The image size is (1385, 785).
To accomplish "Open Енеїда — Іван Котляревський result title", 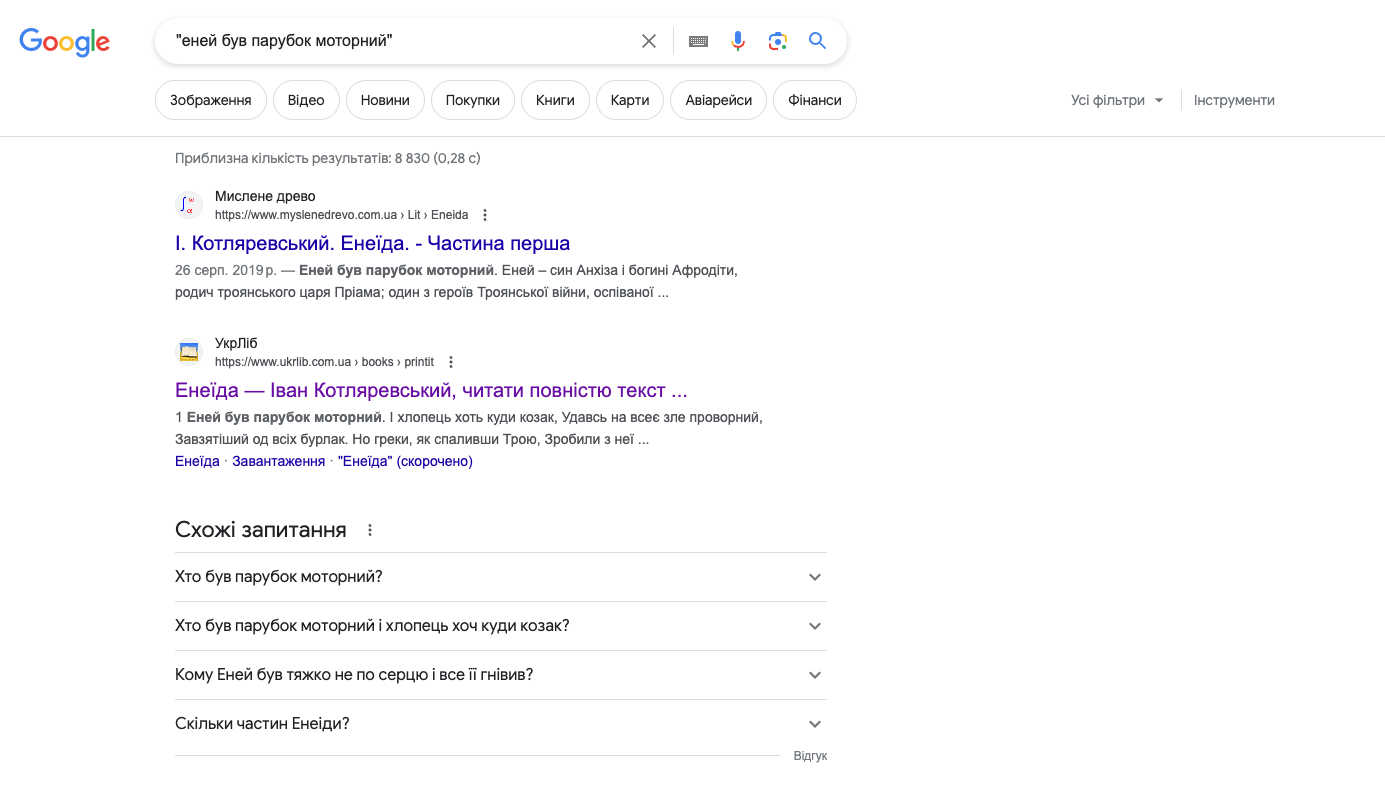I will click(x=431, y=390).
